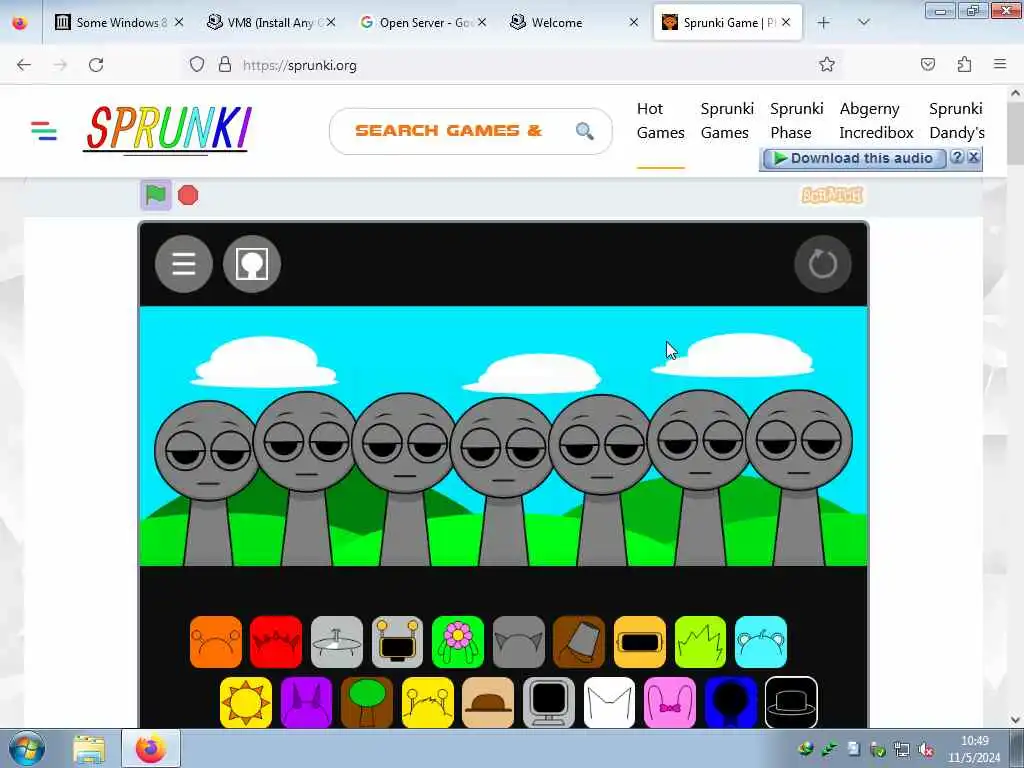The image size is (1024, 768).
Task: Select the yellow-orange visor icon
Action: (639, 642)
